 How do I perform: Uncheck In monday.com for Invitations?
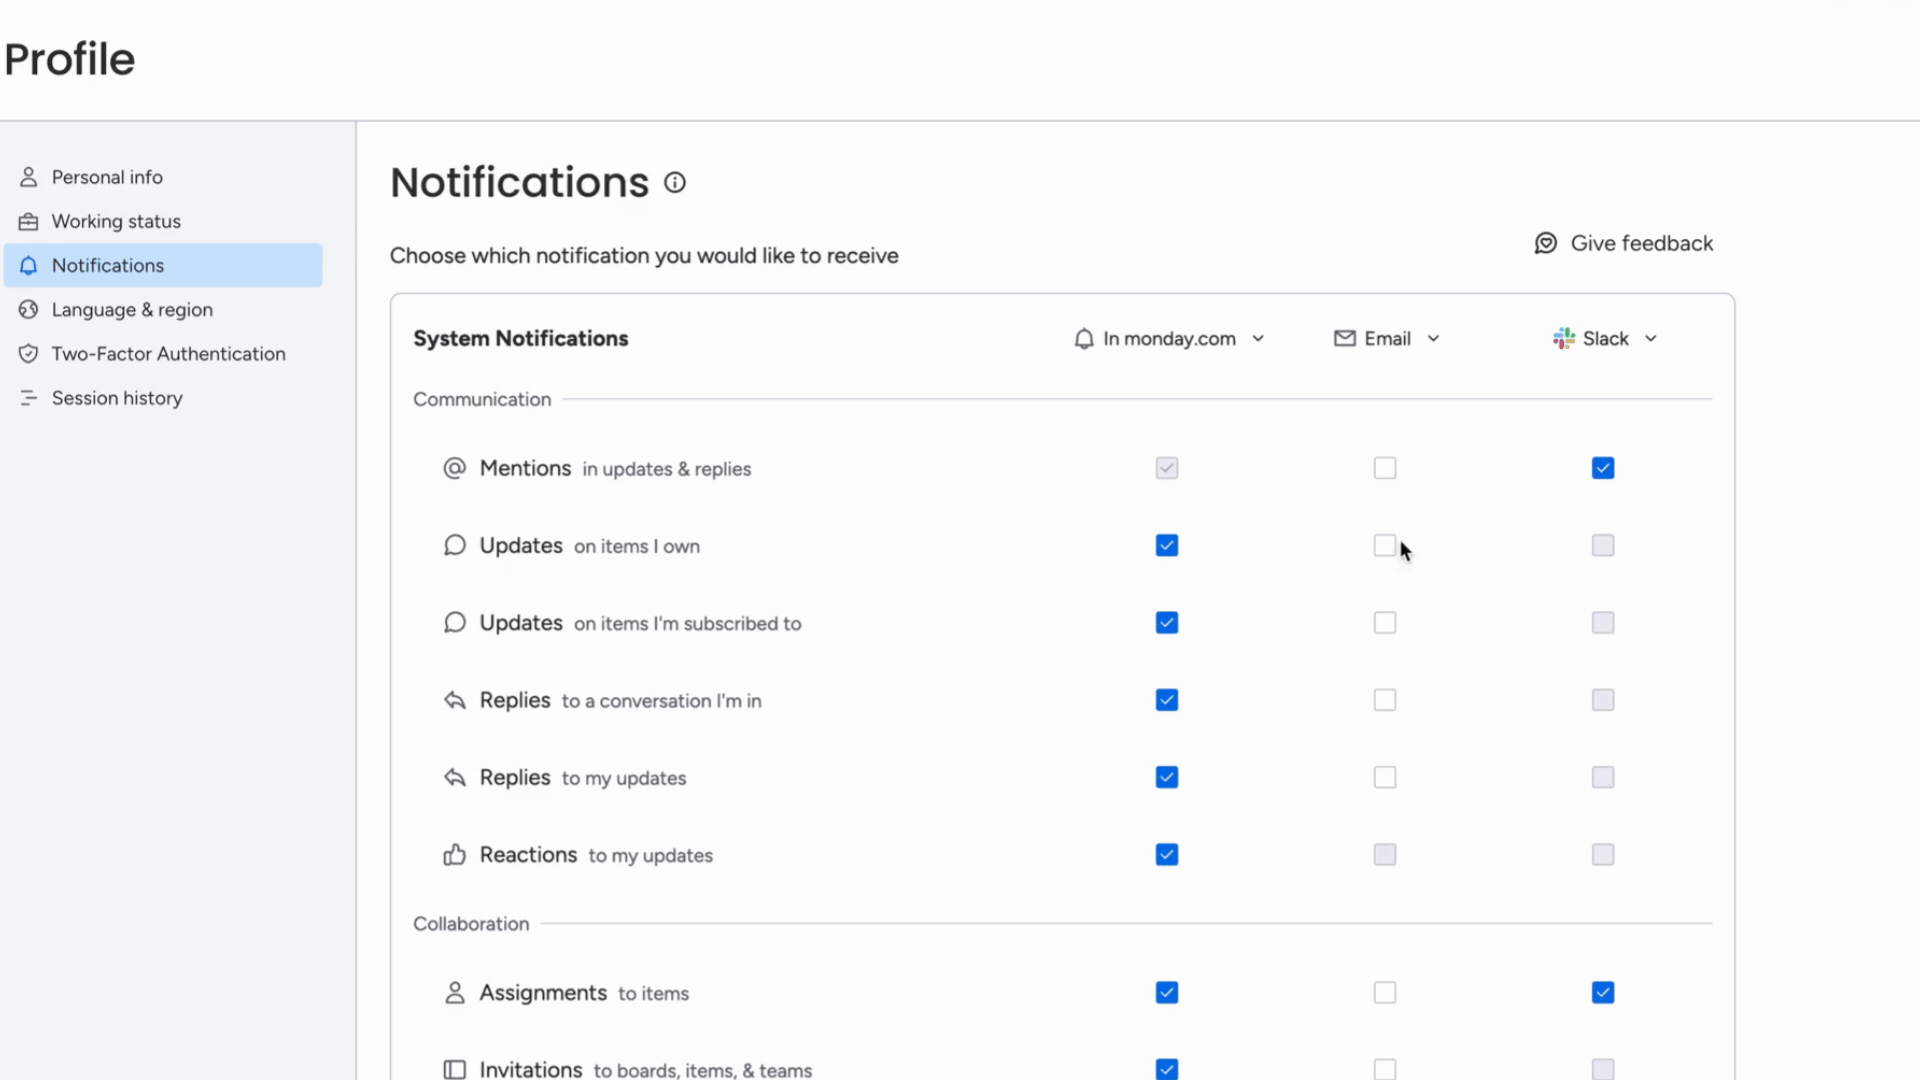point(1167,1069)
